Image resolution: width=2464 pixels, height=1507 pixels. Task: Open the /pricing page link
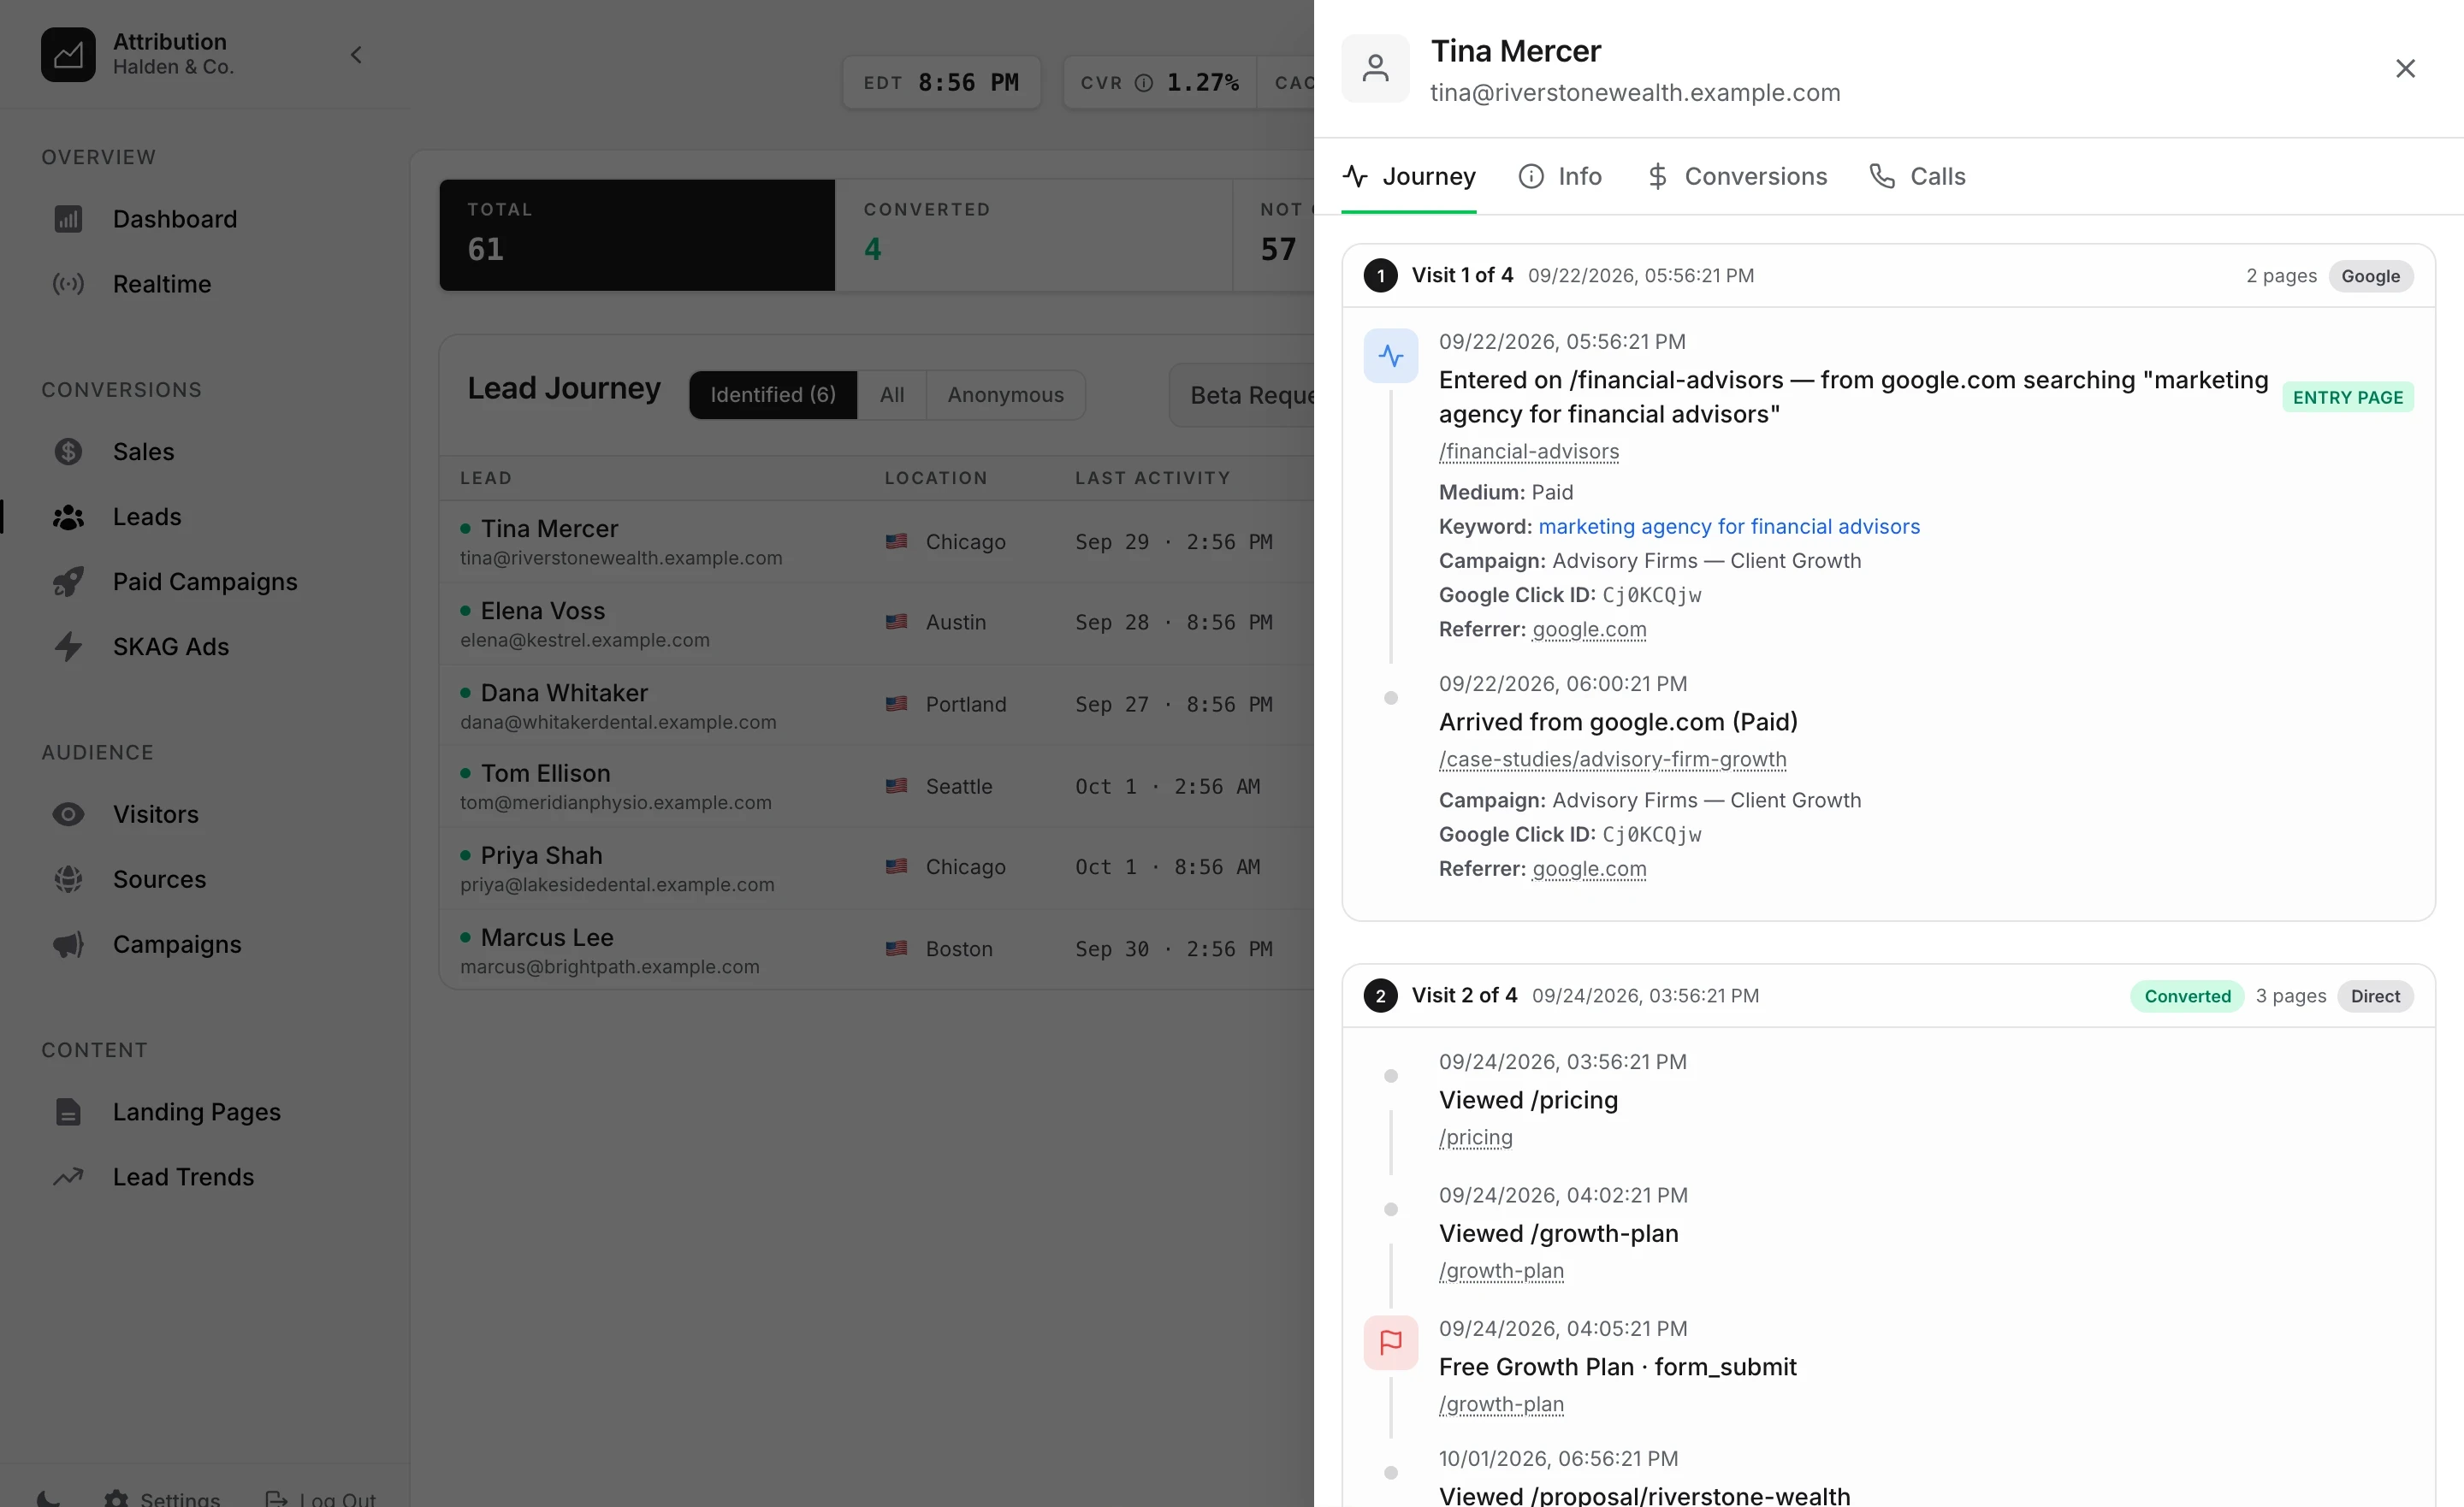(1475, 1138)
